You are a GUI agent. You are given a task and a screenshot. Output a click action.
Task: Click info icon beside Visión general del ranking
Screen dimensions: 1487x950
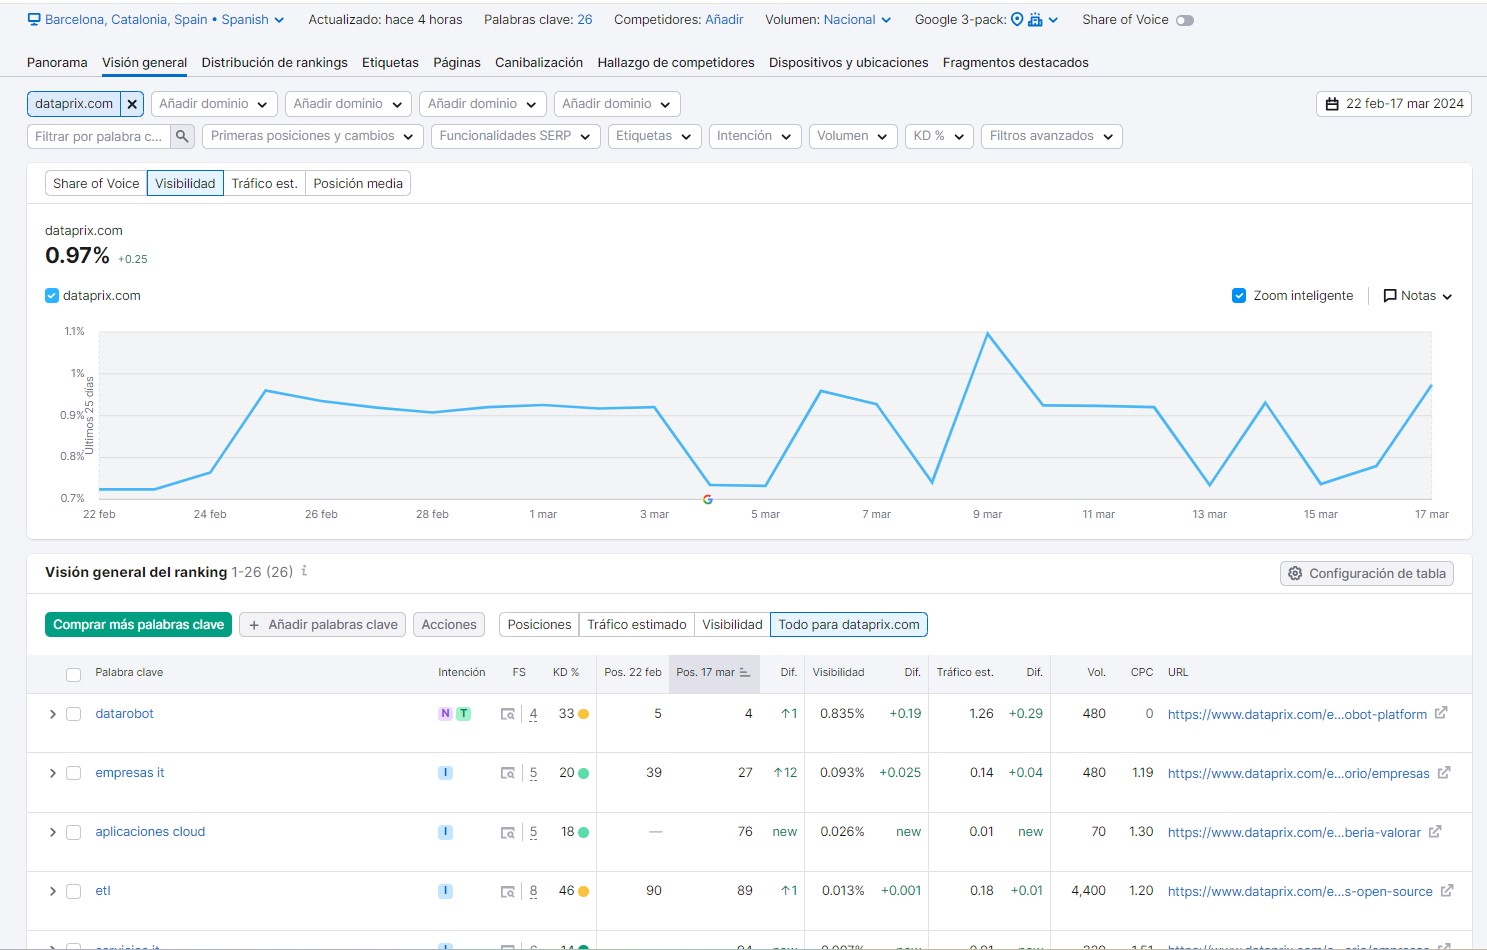click(304, 571)
